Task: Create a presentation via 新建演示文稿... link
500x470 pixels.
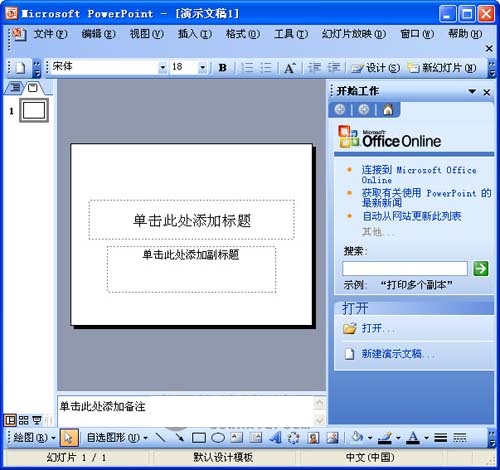Action: pos(398,354)
